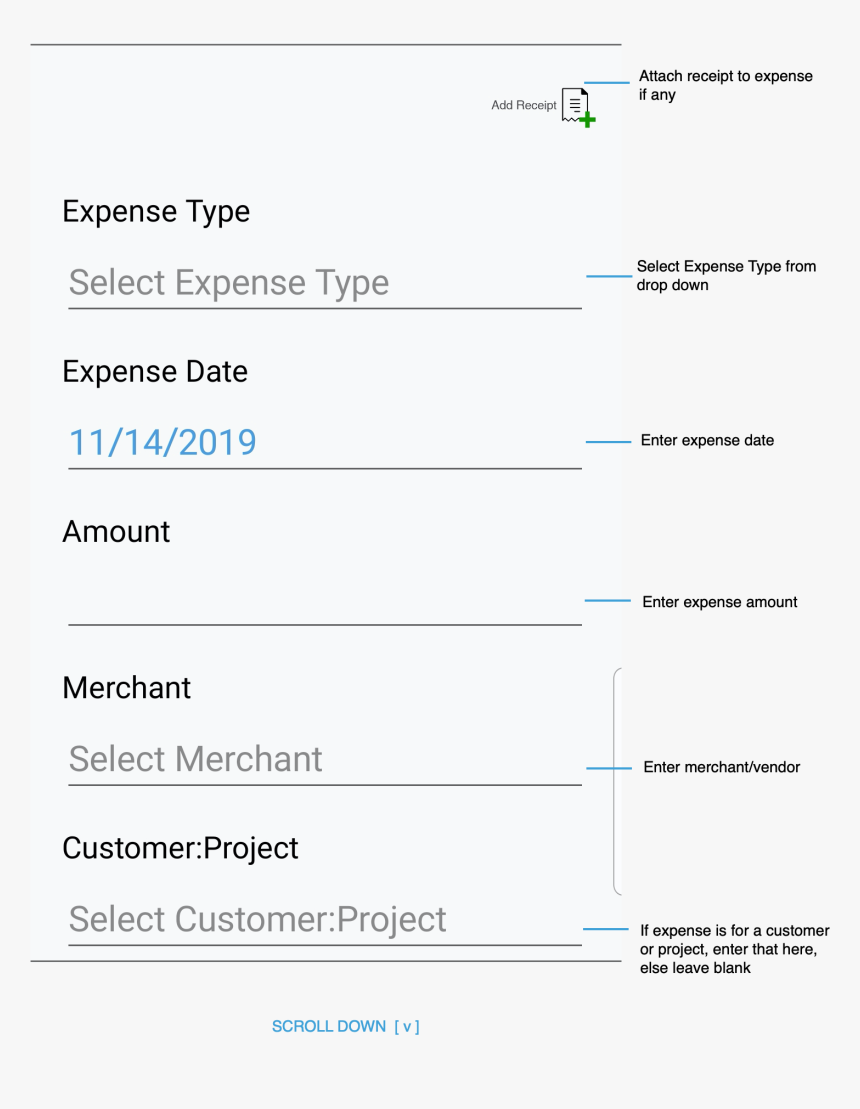860x1109 pixels.
Task: Open the Select Merchant dropdown
Action: 325,760
